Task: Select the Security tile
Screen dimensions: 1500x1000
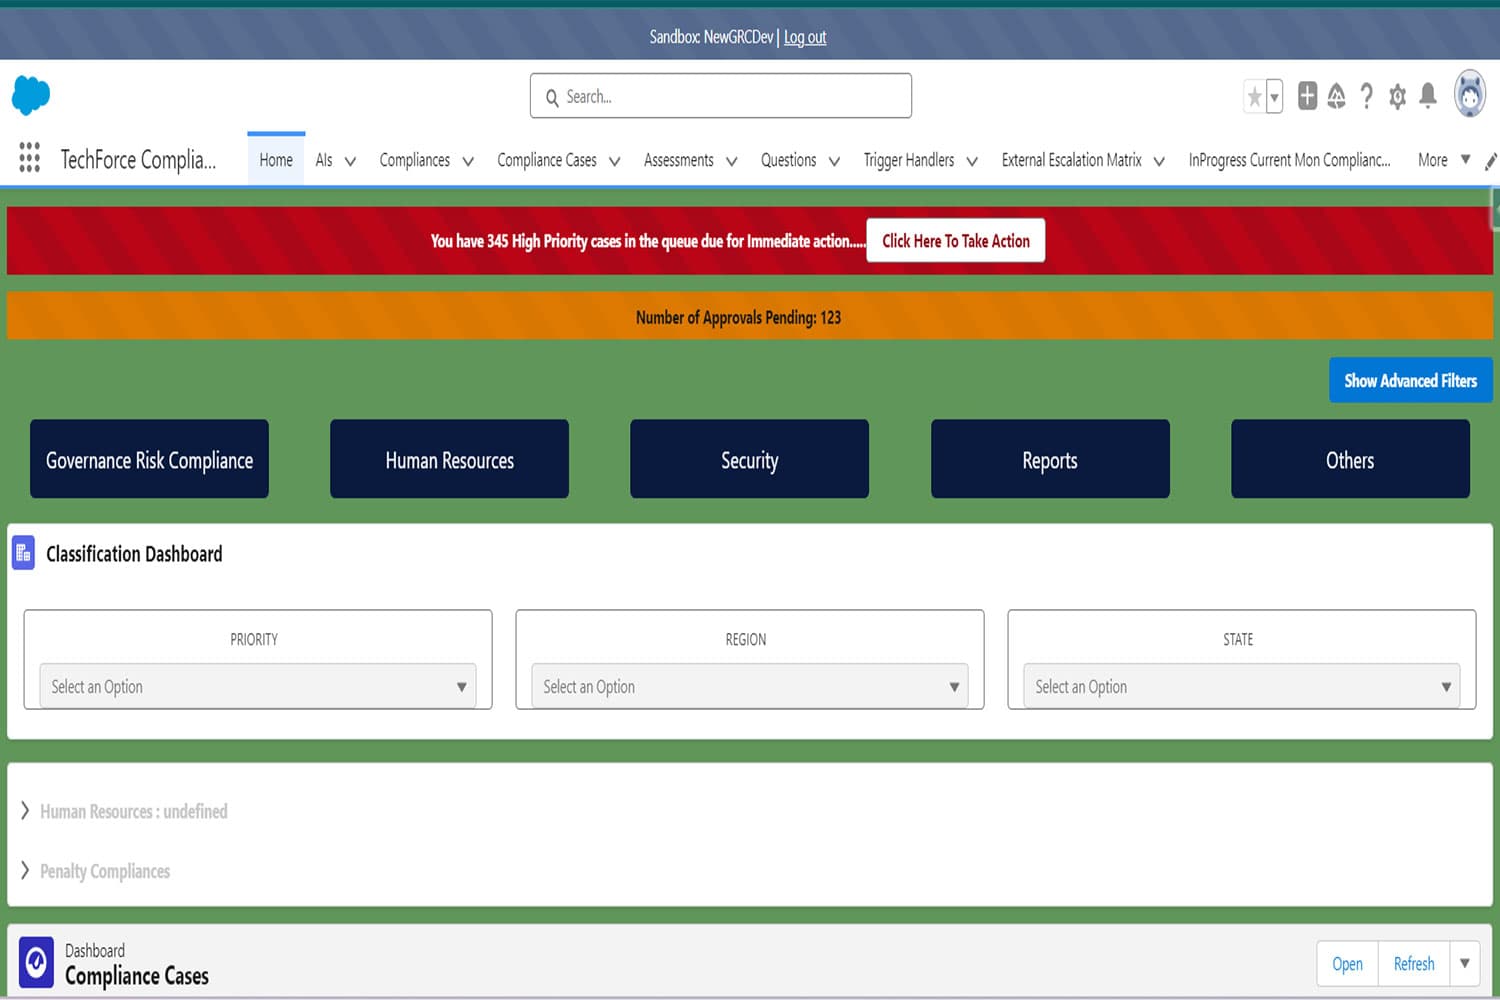Action: tap(750, 459)
